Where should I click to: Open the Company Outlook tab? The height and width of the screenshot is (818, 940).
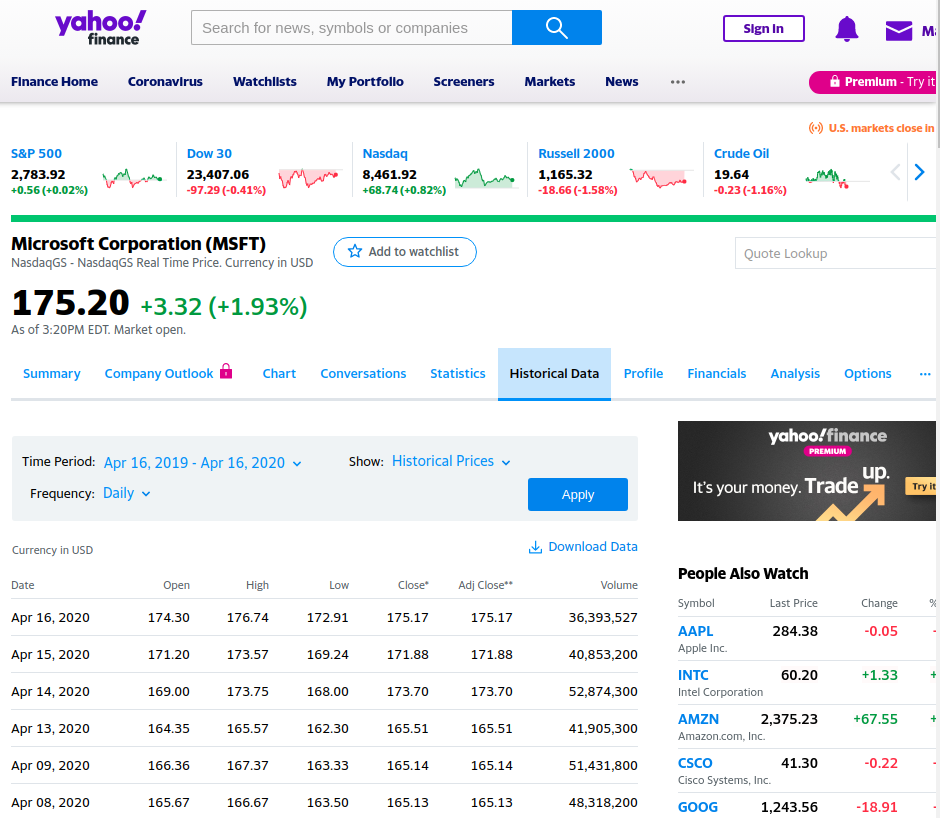[159, 374]
